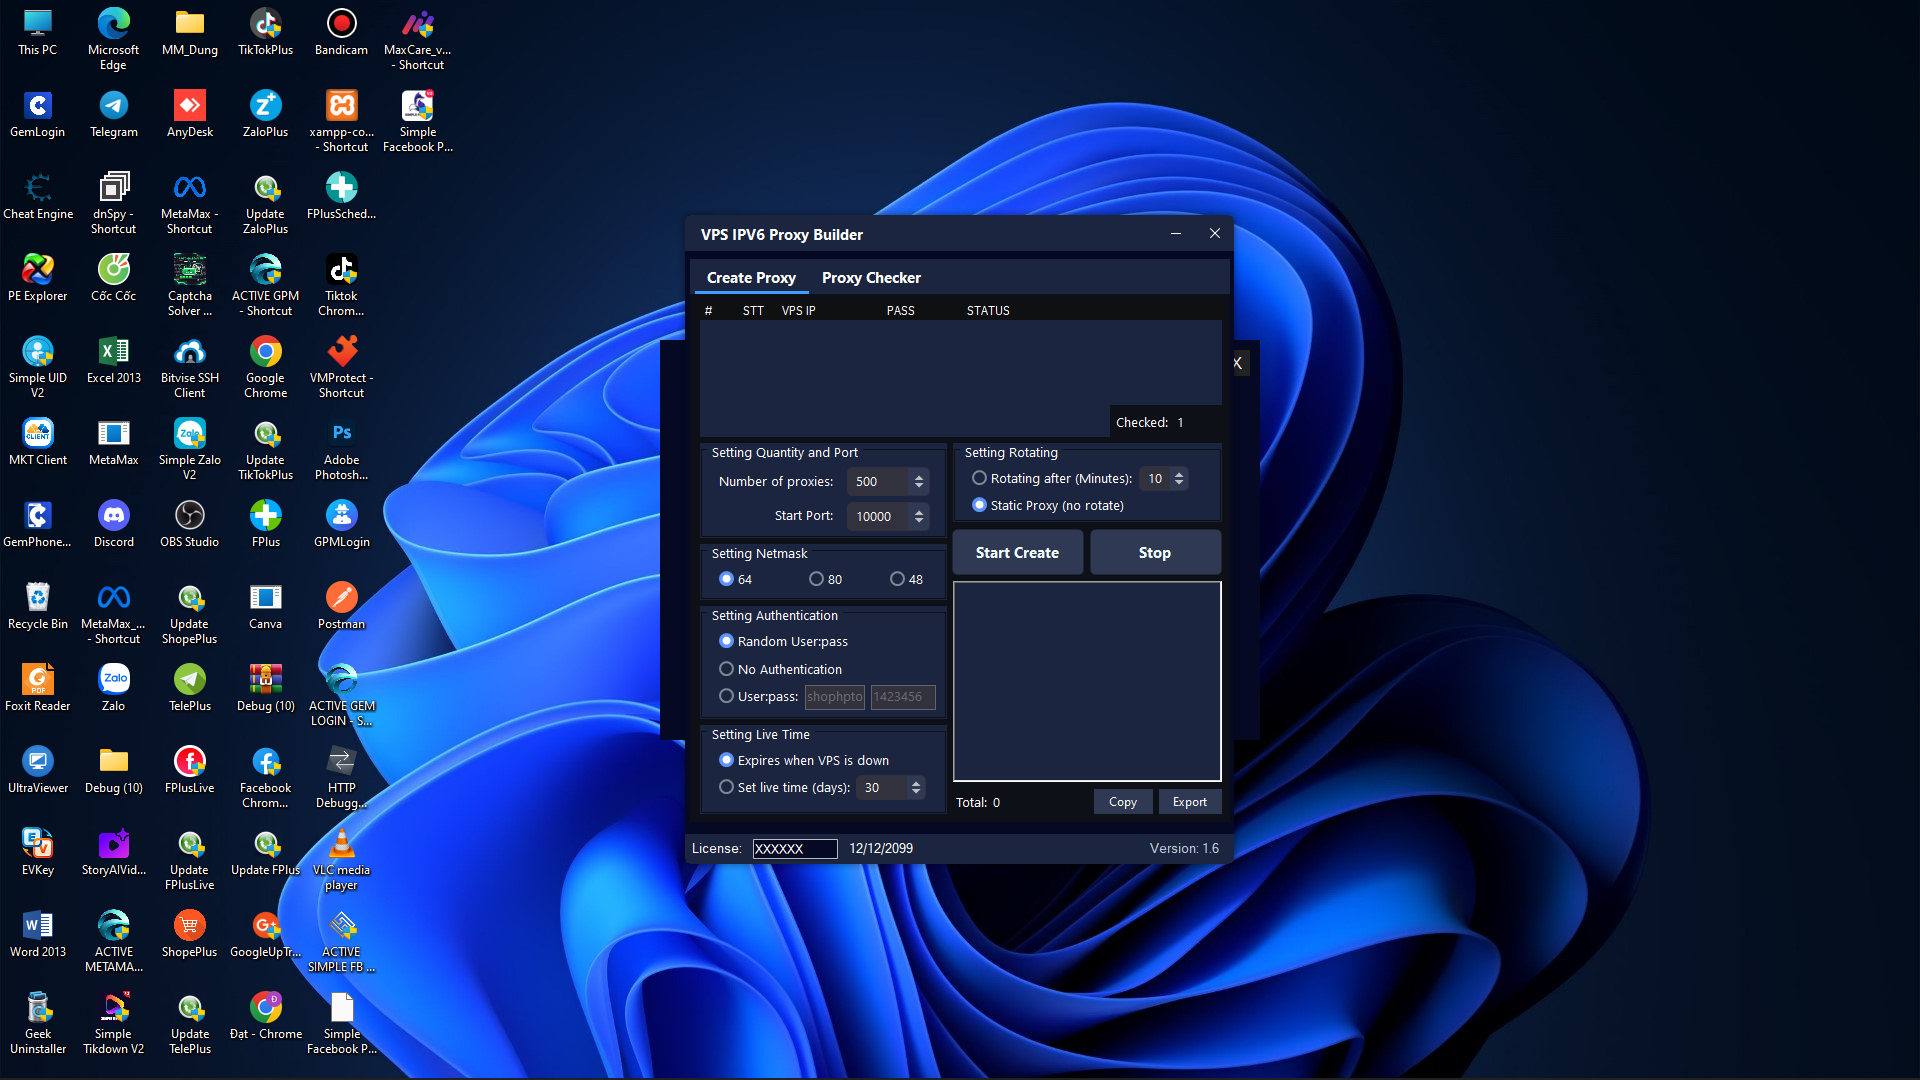Viewport: 1920px width, 1080px height.
Task: Open the Bandicam desktop icon
Action: (341, 32)
